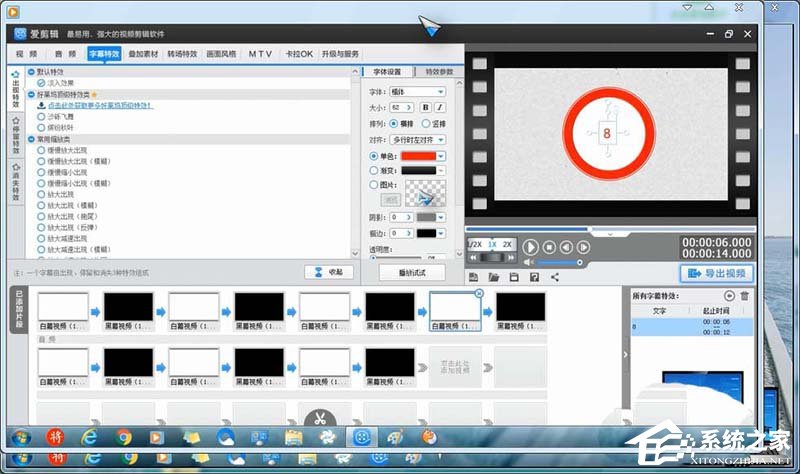
Task: Select the 图片 image fill option
Action: [x=383, y=185]
